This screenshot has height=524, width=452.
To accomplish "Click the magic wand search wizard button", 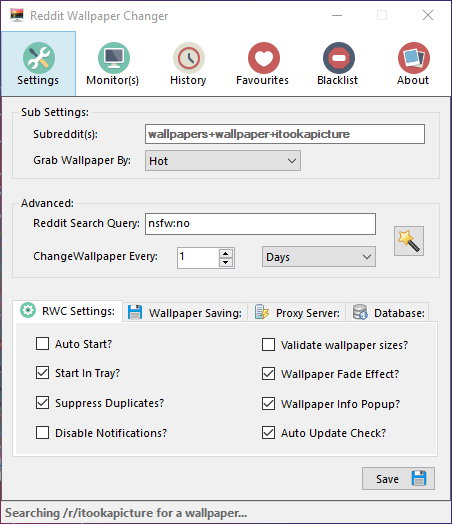I will [x=409, y=241].
